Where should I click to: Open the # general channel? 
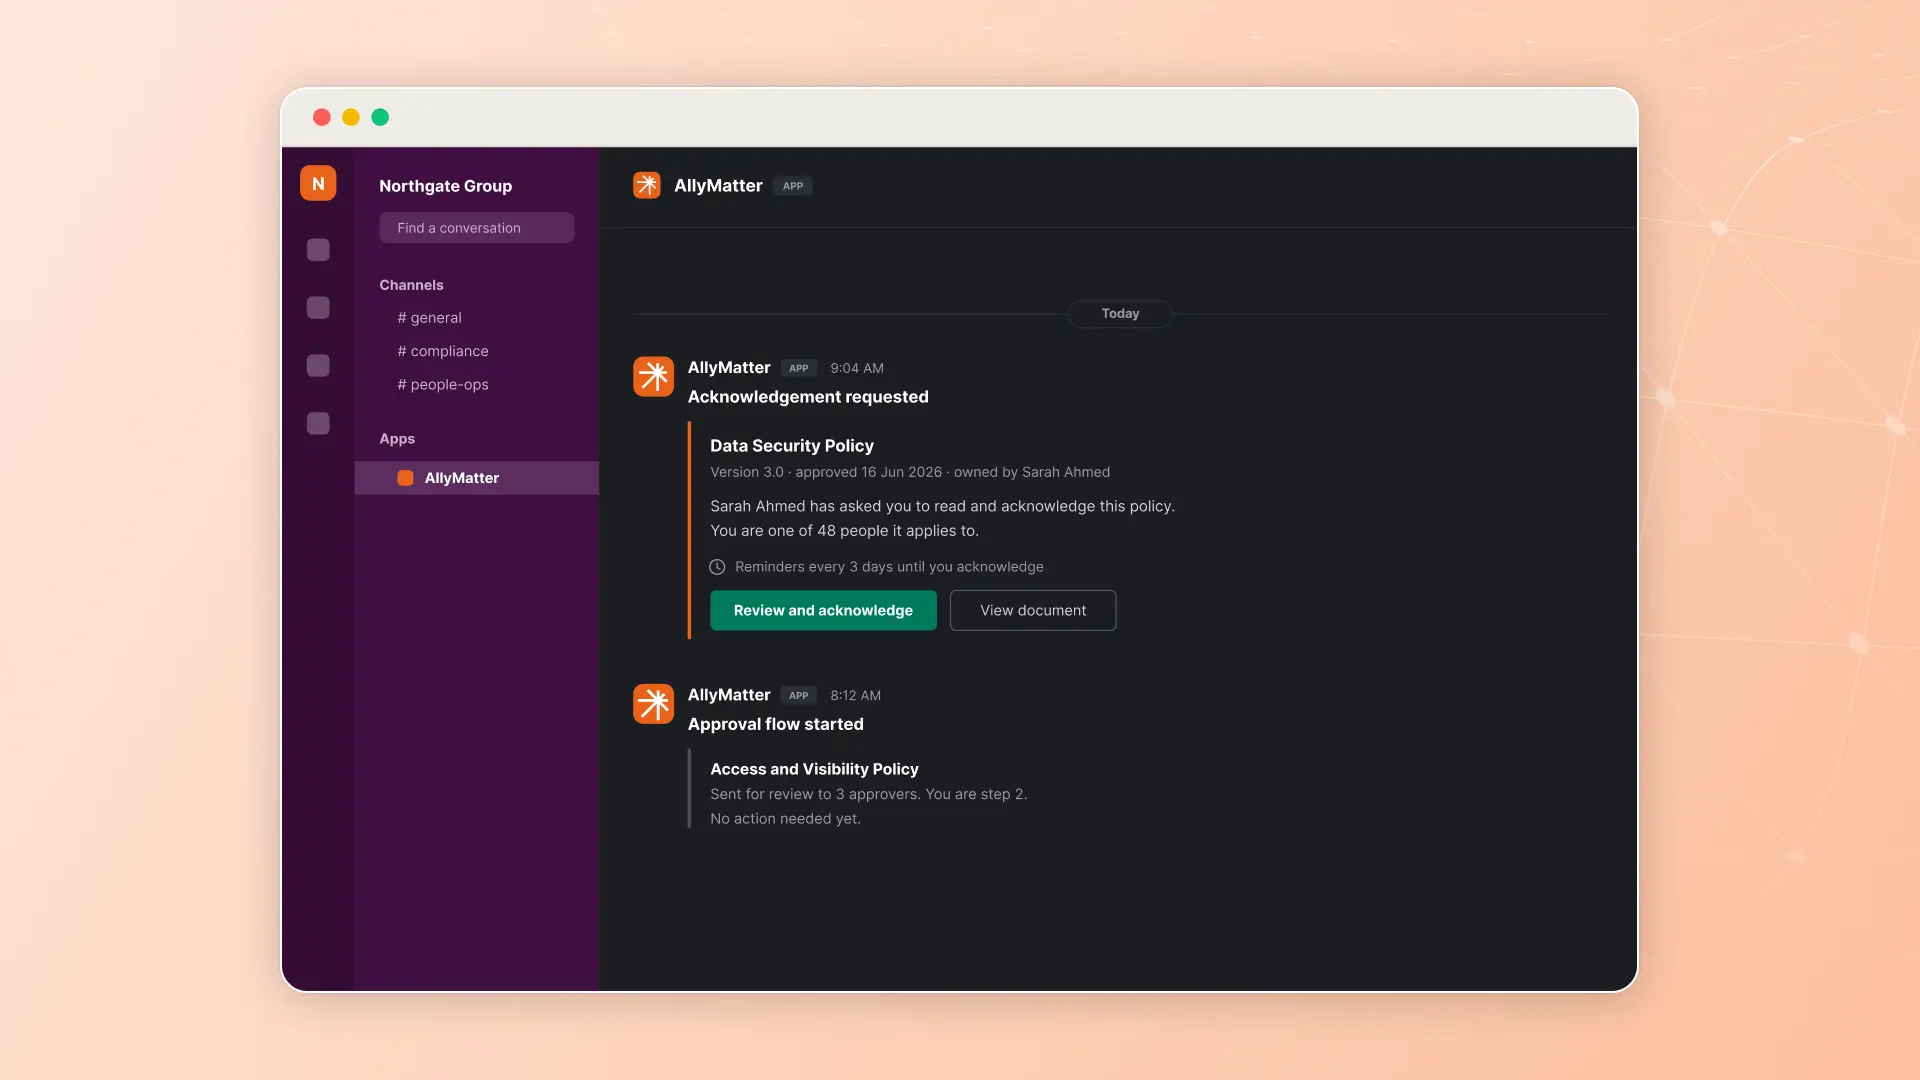429,317
